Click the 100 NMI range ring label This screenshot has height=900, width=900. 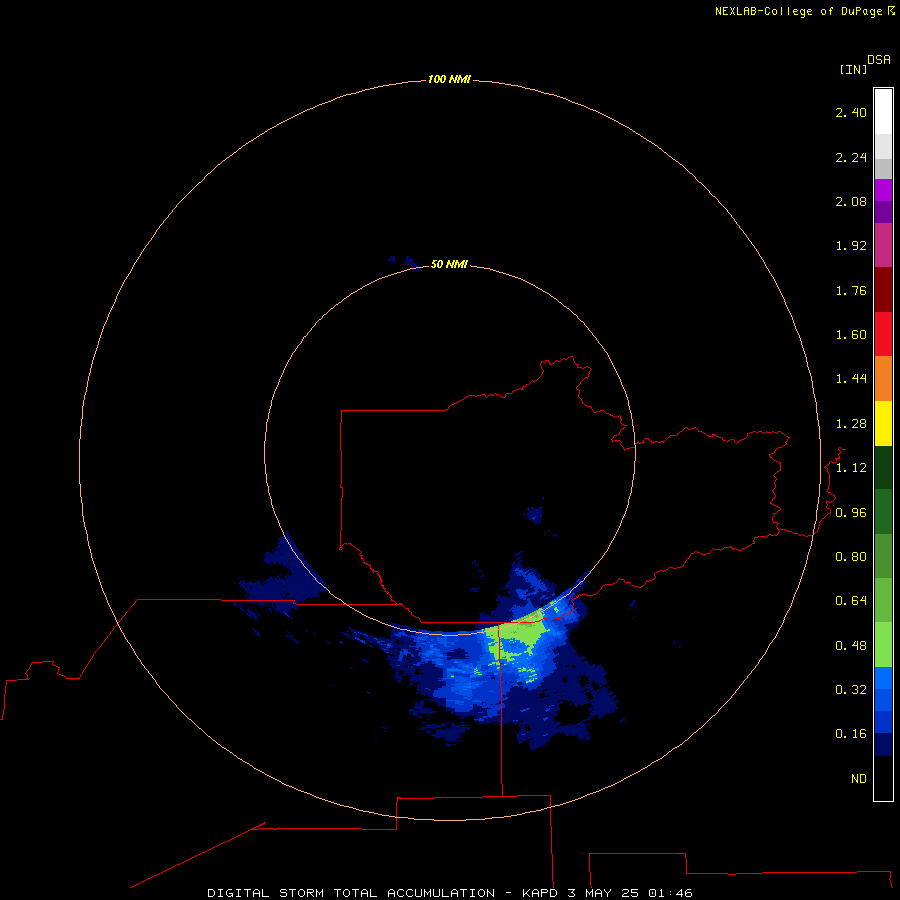(x=449, y=79)
